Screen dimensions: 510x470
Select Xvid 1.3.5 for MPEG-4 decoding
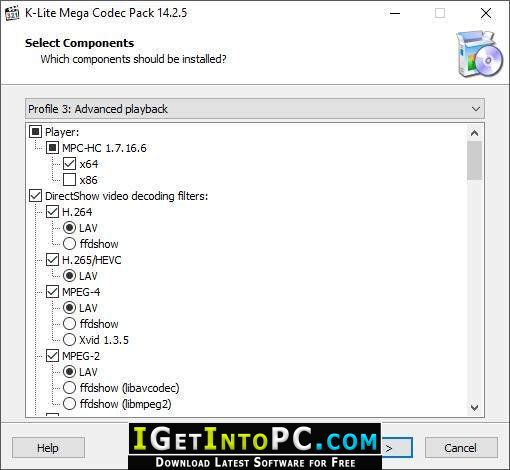pos(69,340)
